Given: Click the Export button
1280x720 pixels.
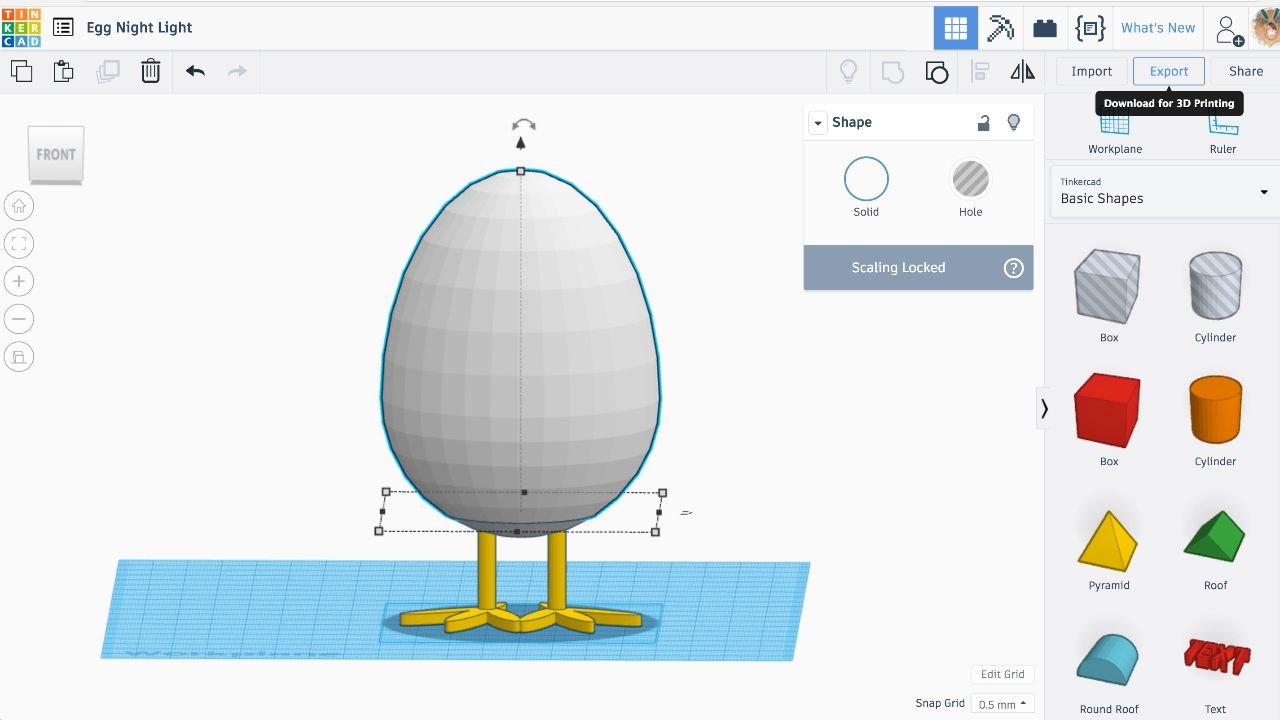Looking at the screenshot, I should point(1169,71).
